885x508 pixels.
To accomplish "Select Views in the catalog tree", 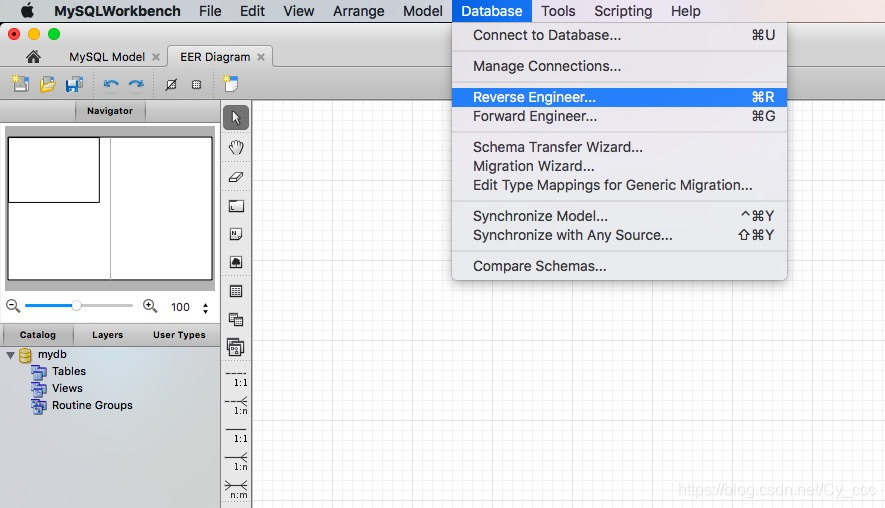I will click(67, 388).
